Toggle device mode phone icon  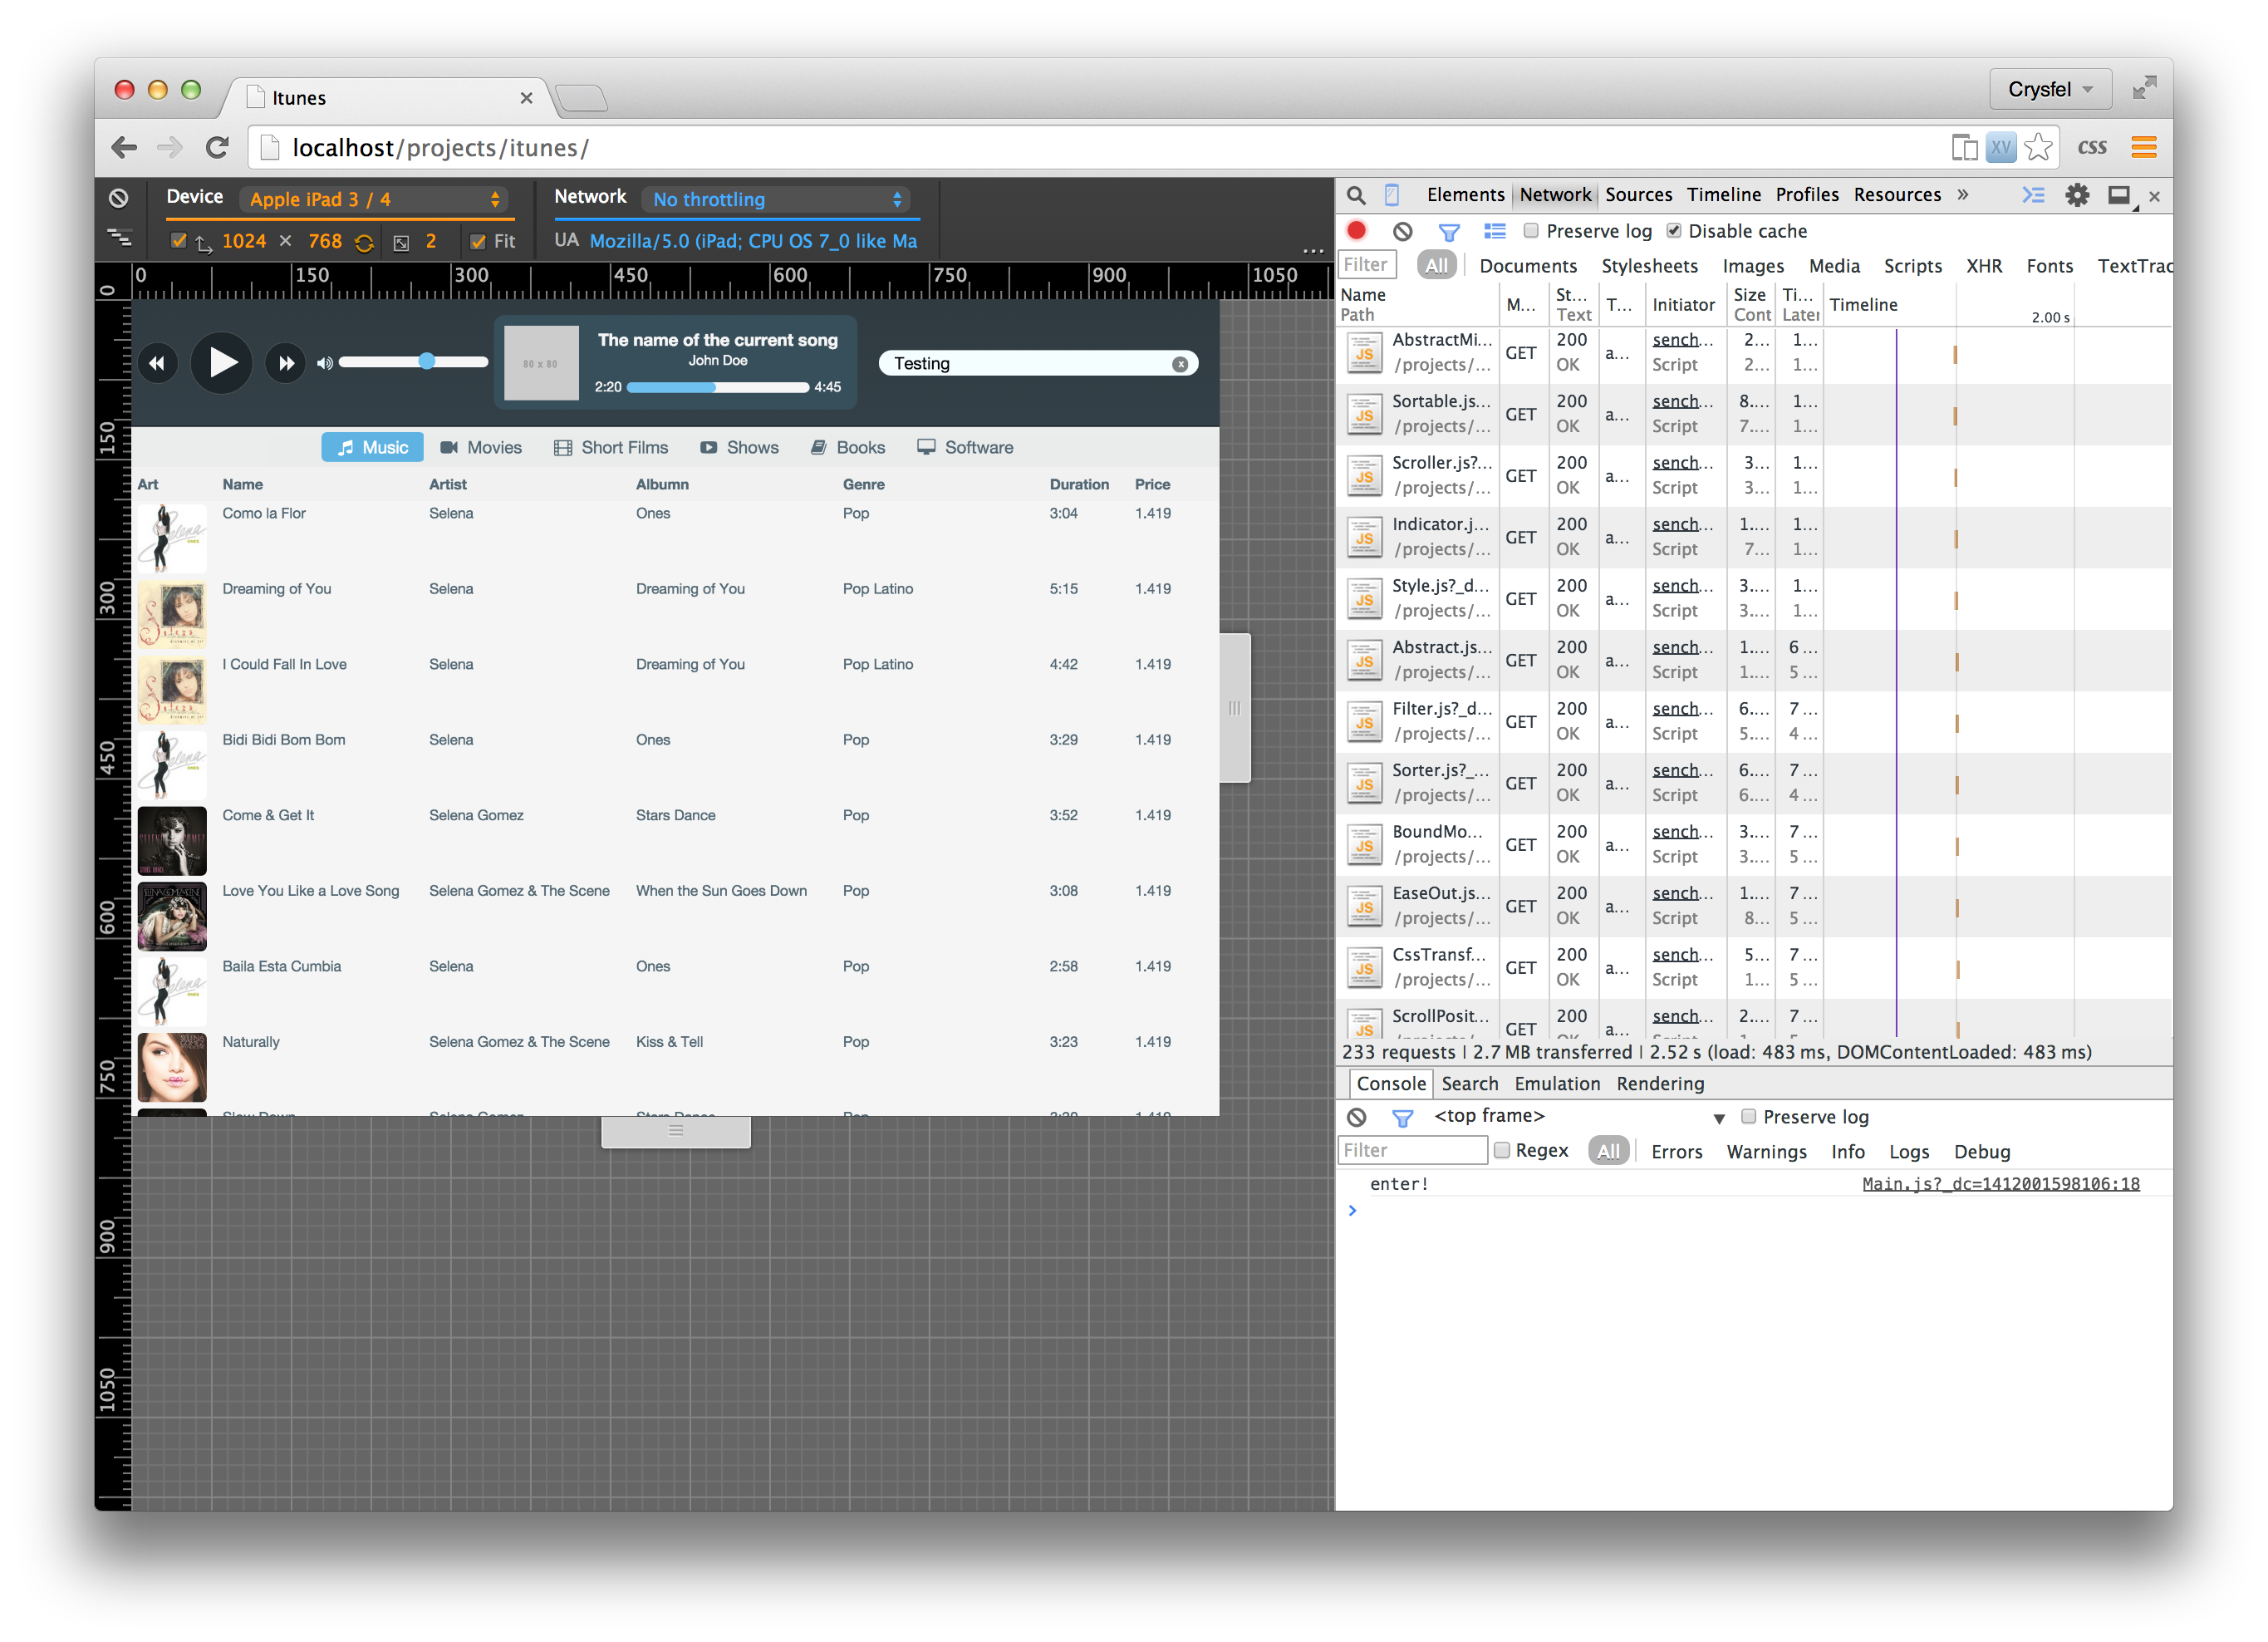tap(1391, 195)
